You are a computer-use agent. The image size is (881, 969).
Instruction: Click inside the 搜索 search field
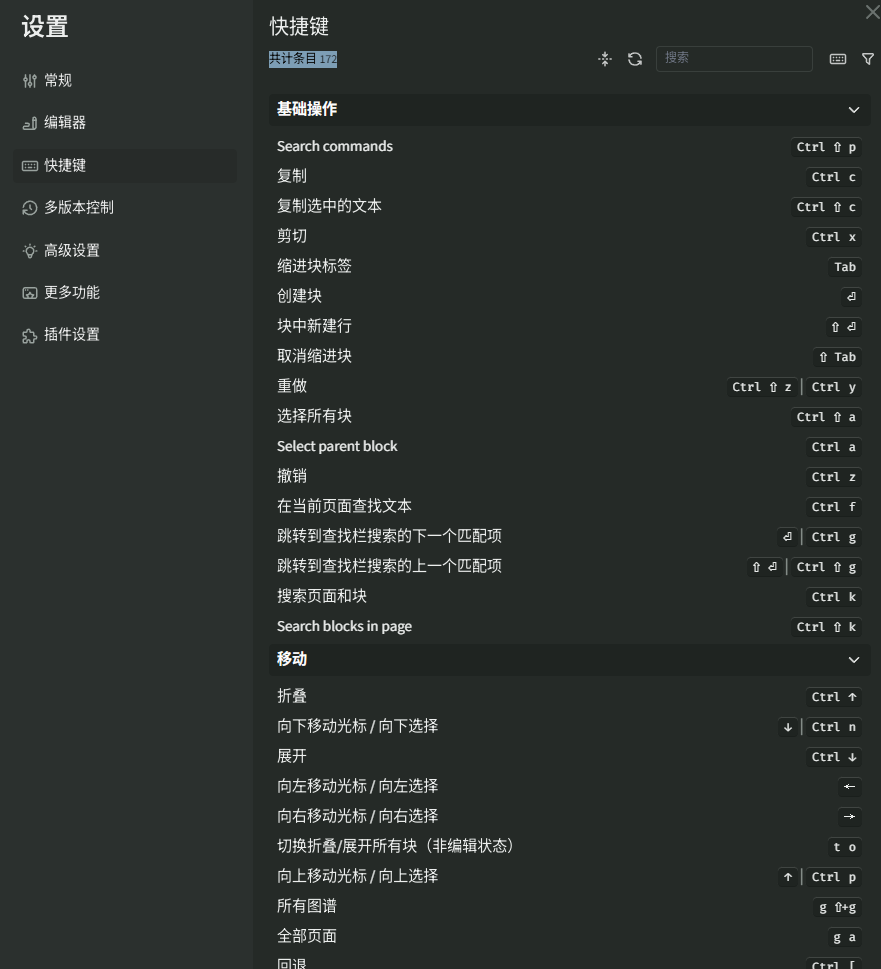(734, 59)
